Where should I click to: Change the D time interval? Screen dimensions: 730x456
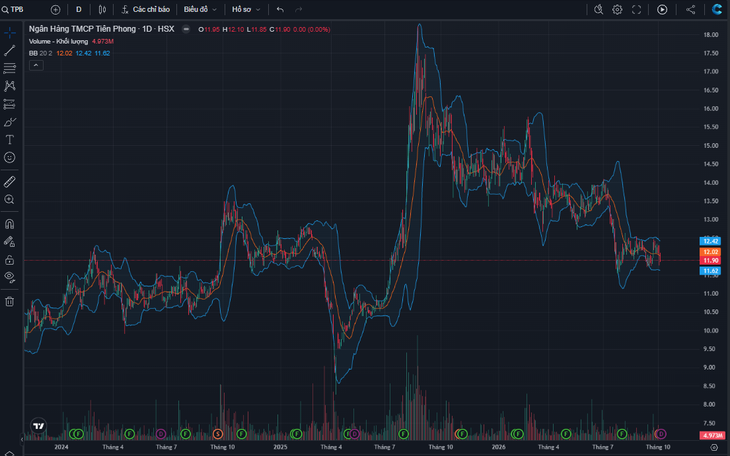coord(79,9)
